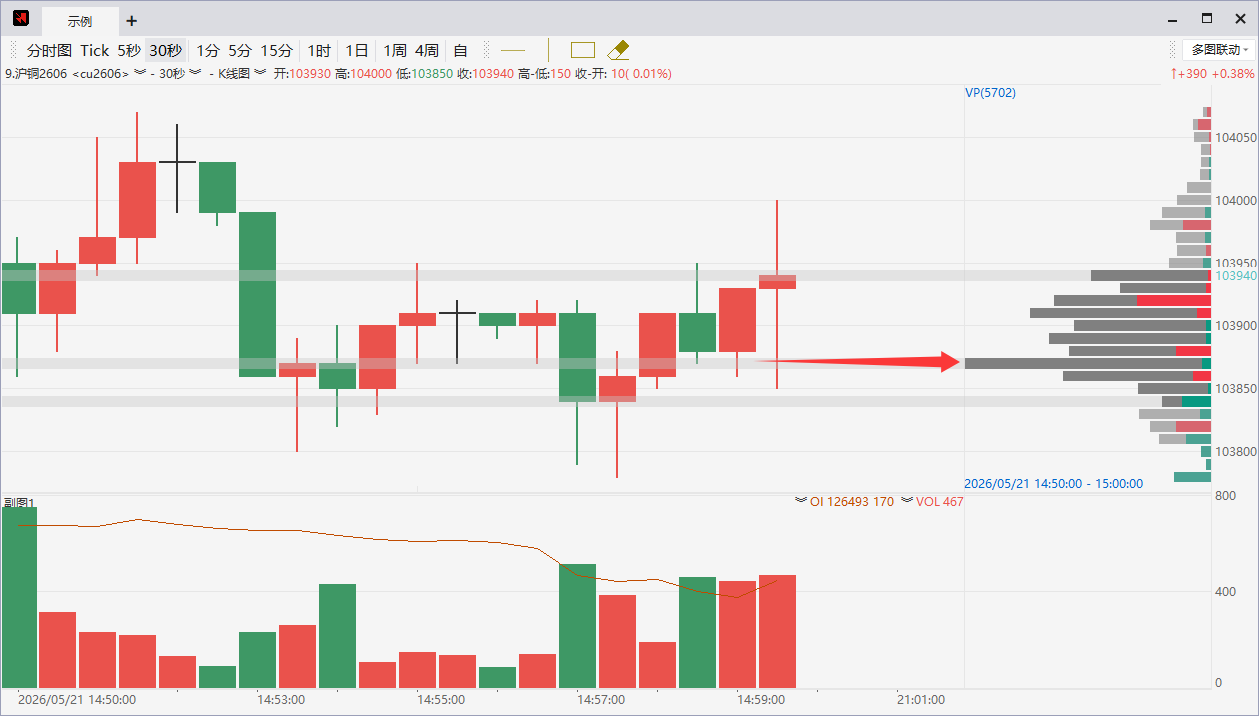This screenshot has width=1259, height=716.
Task: Expand the VOL indicator chevron
Action: tap(907, 501)
